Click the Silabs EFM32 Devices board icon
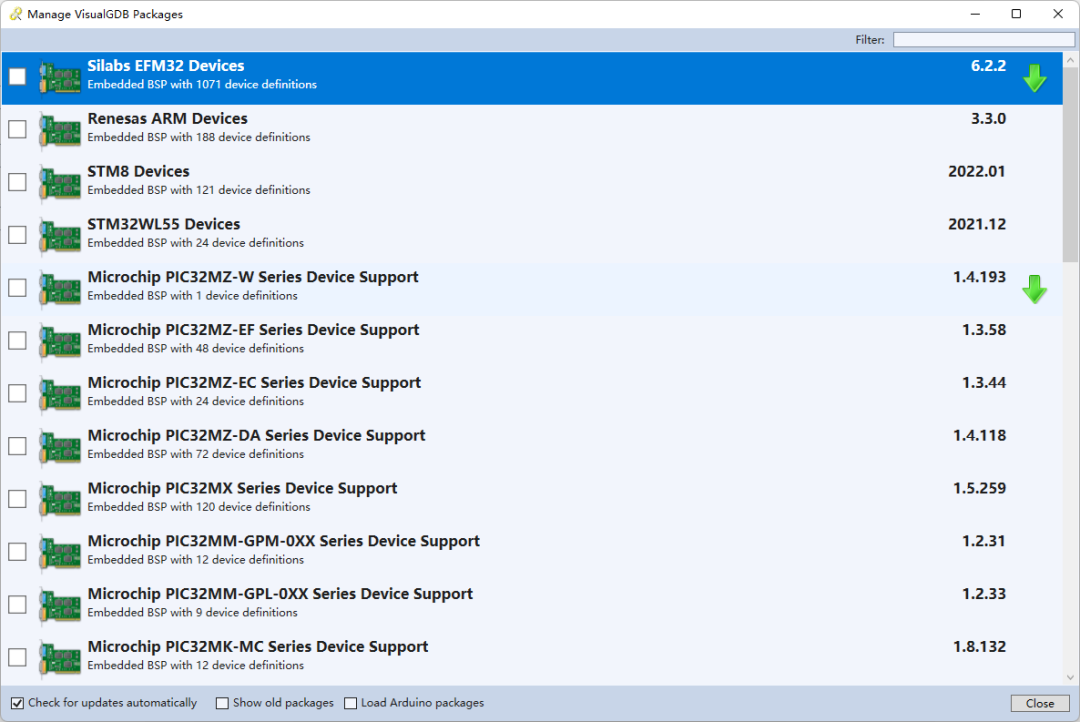1080x722 pixels. pos(60,77)
